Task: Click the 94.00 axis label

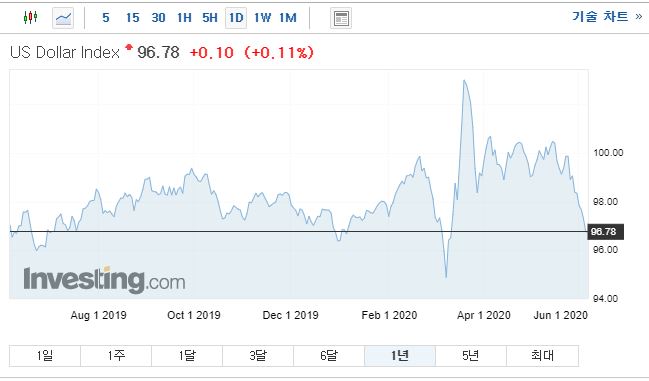Action: pyautogui.click(x=605, y=298)
